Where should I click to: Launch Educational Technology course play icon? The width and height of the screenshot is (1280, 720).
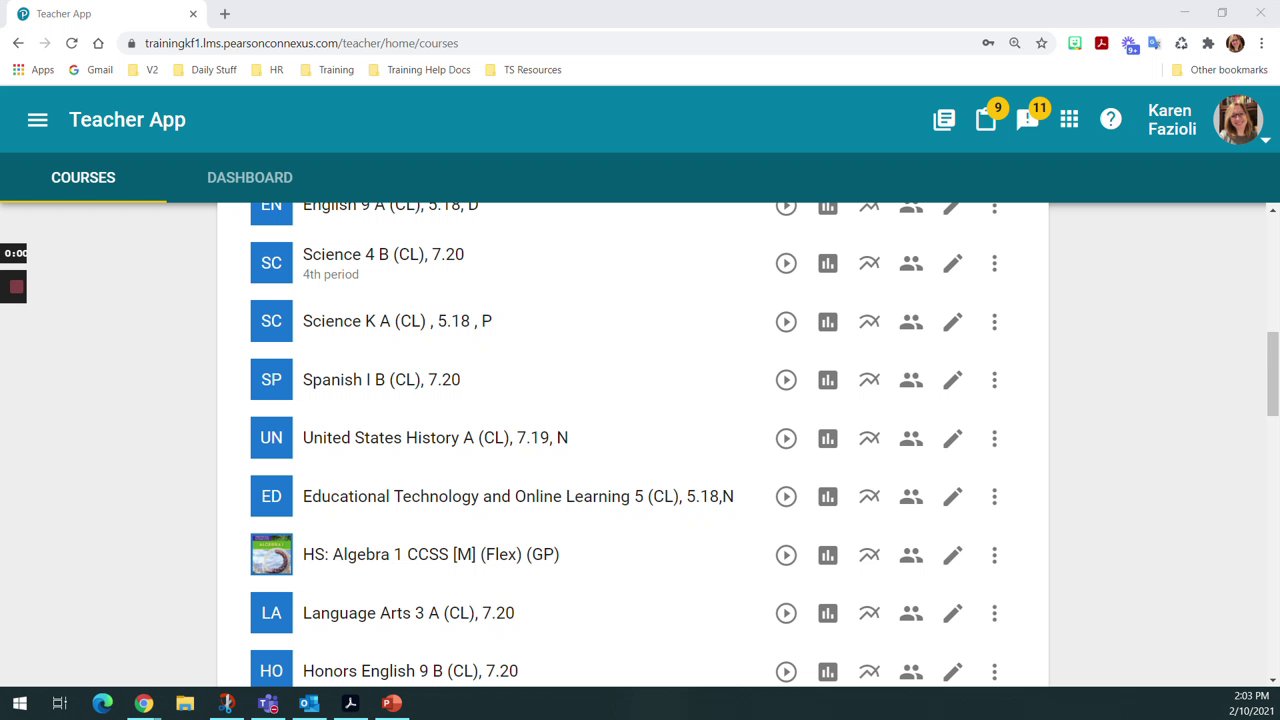786,497
